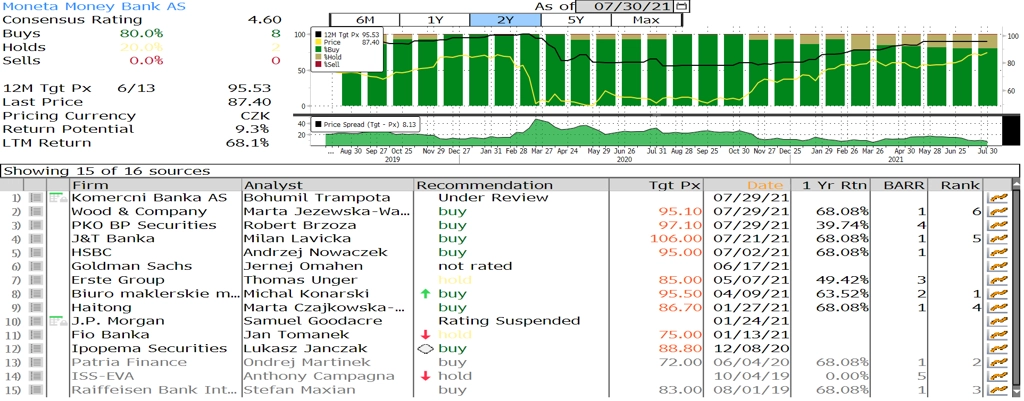Click report list icon for Patria Finance row 13

coord(36,362)
